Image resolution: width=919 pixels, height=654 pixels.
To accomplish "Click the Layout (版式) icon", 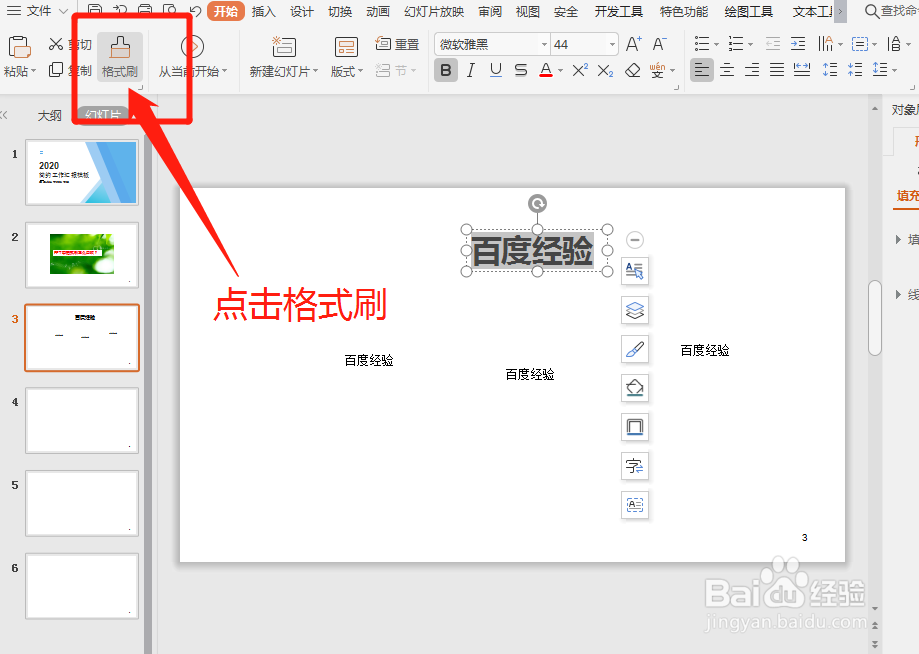I will pyautogui.click(x=346, y=47).
